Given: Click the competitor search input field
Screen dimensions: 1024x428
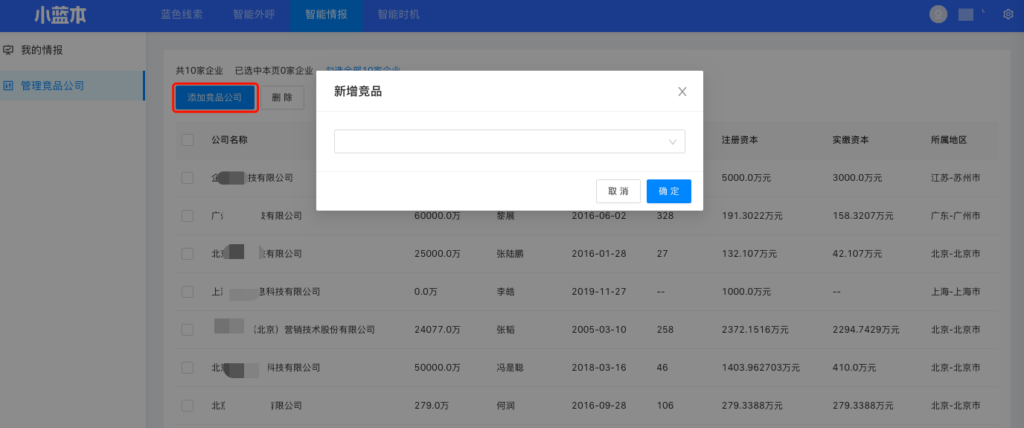Looking at the screenshot, I should coord(500,142).
